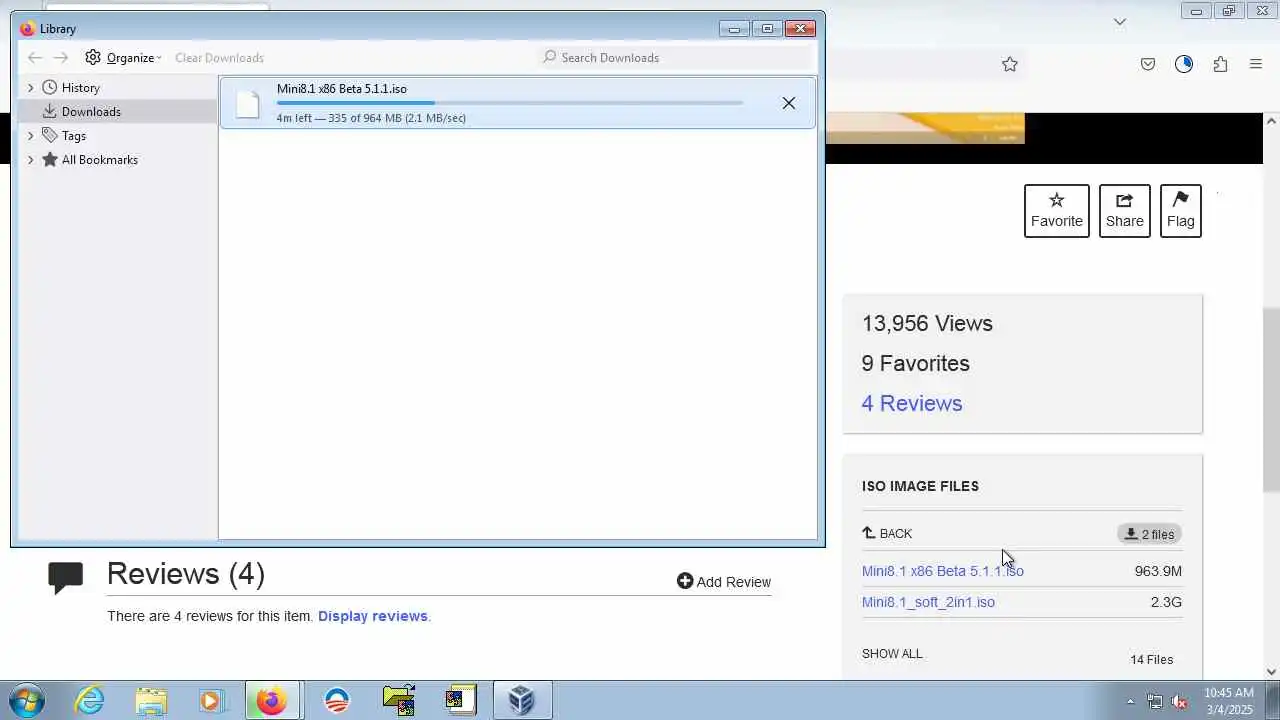Open Mini8.1 x86 Beta 5.1.1.iso link
The width and height of the screenshot is (1280, 720).
[x=943, y=571]
